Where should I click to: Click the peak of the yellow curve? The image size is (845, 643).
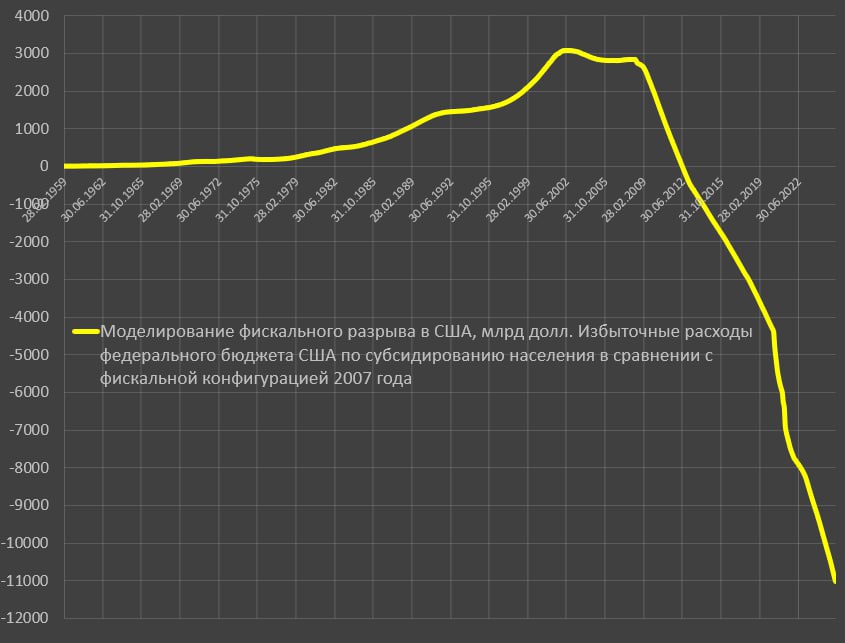[567, 50]
